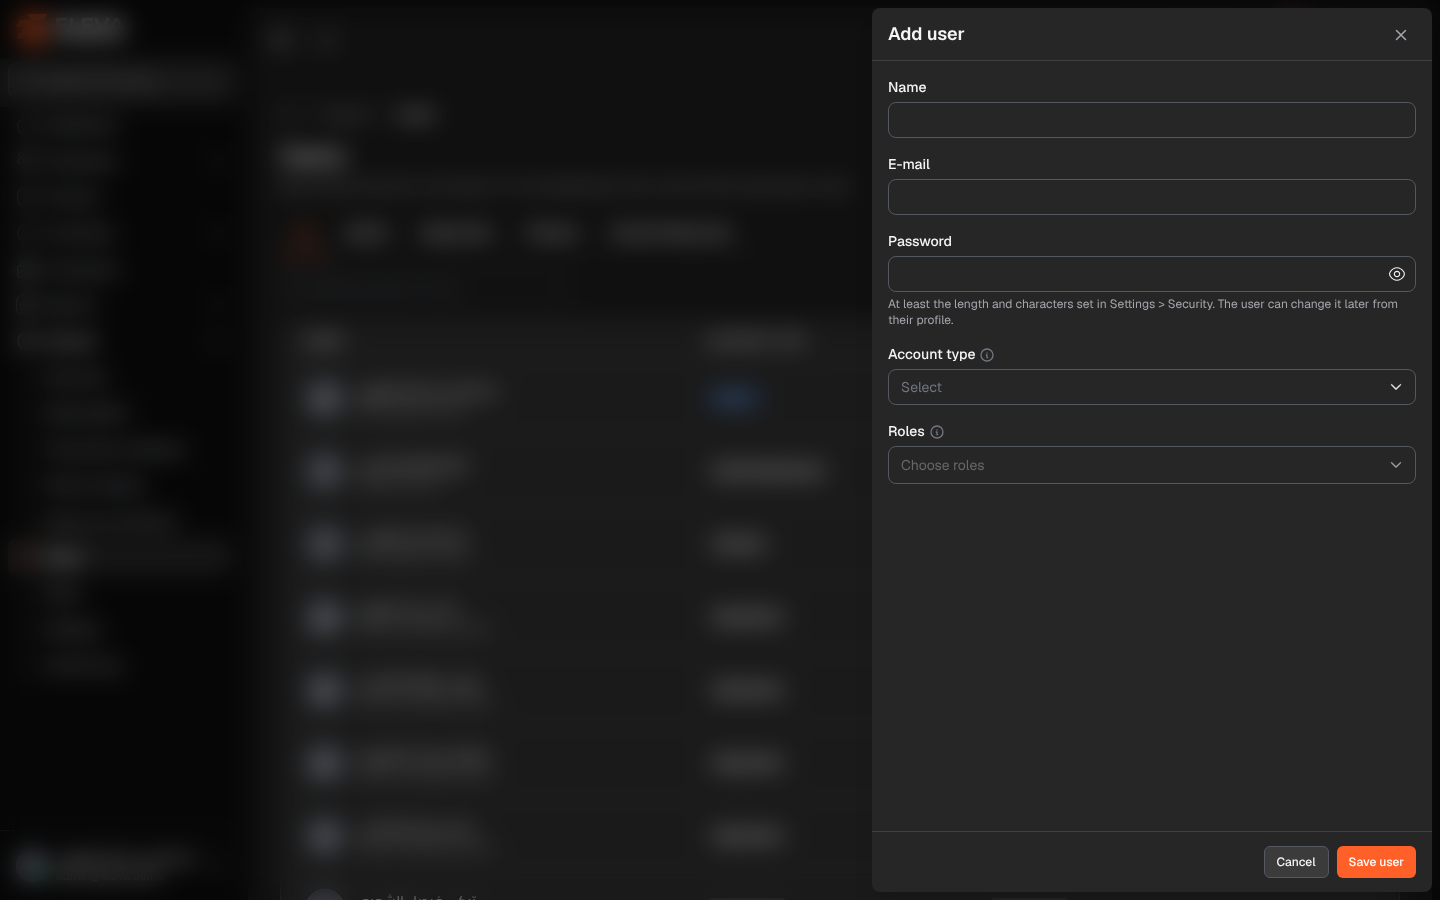
Task: Open the Account type dropdown
Action: (x=1152, y=387)
